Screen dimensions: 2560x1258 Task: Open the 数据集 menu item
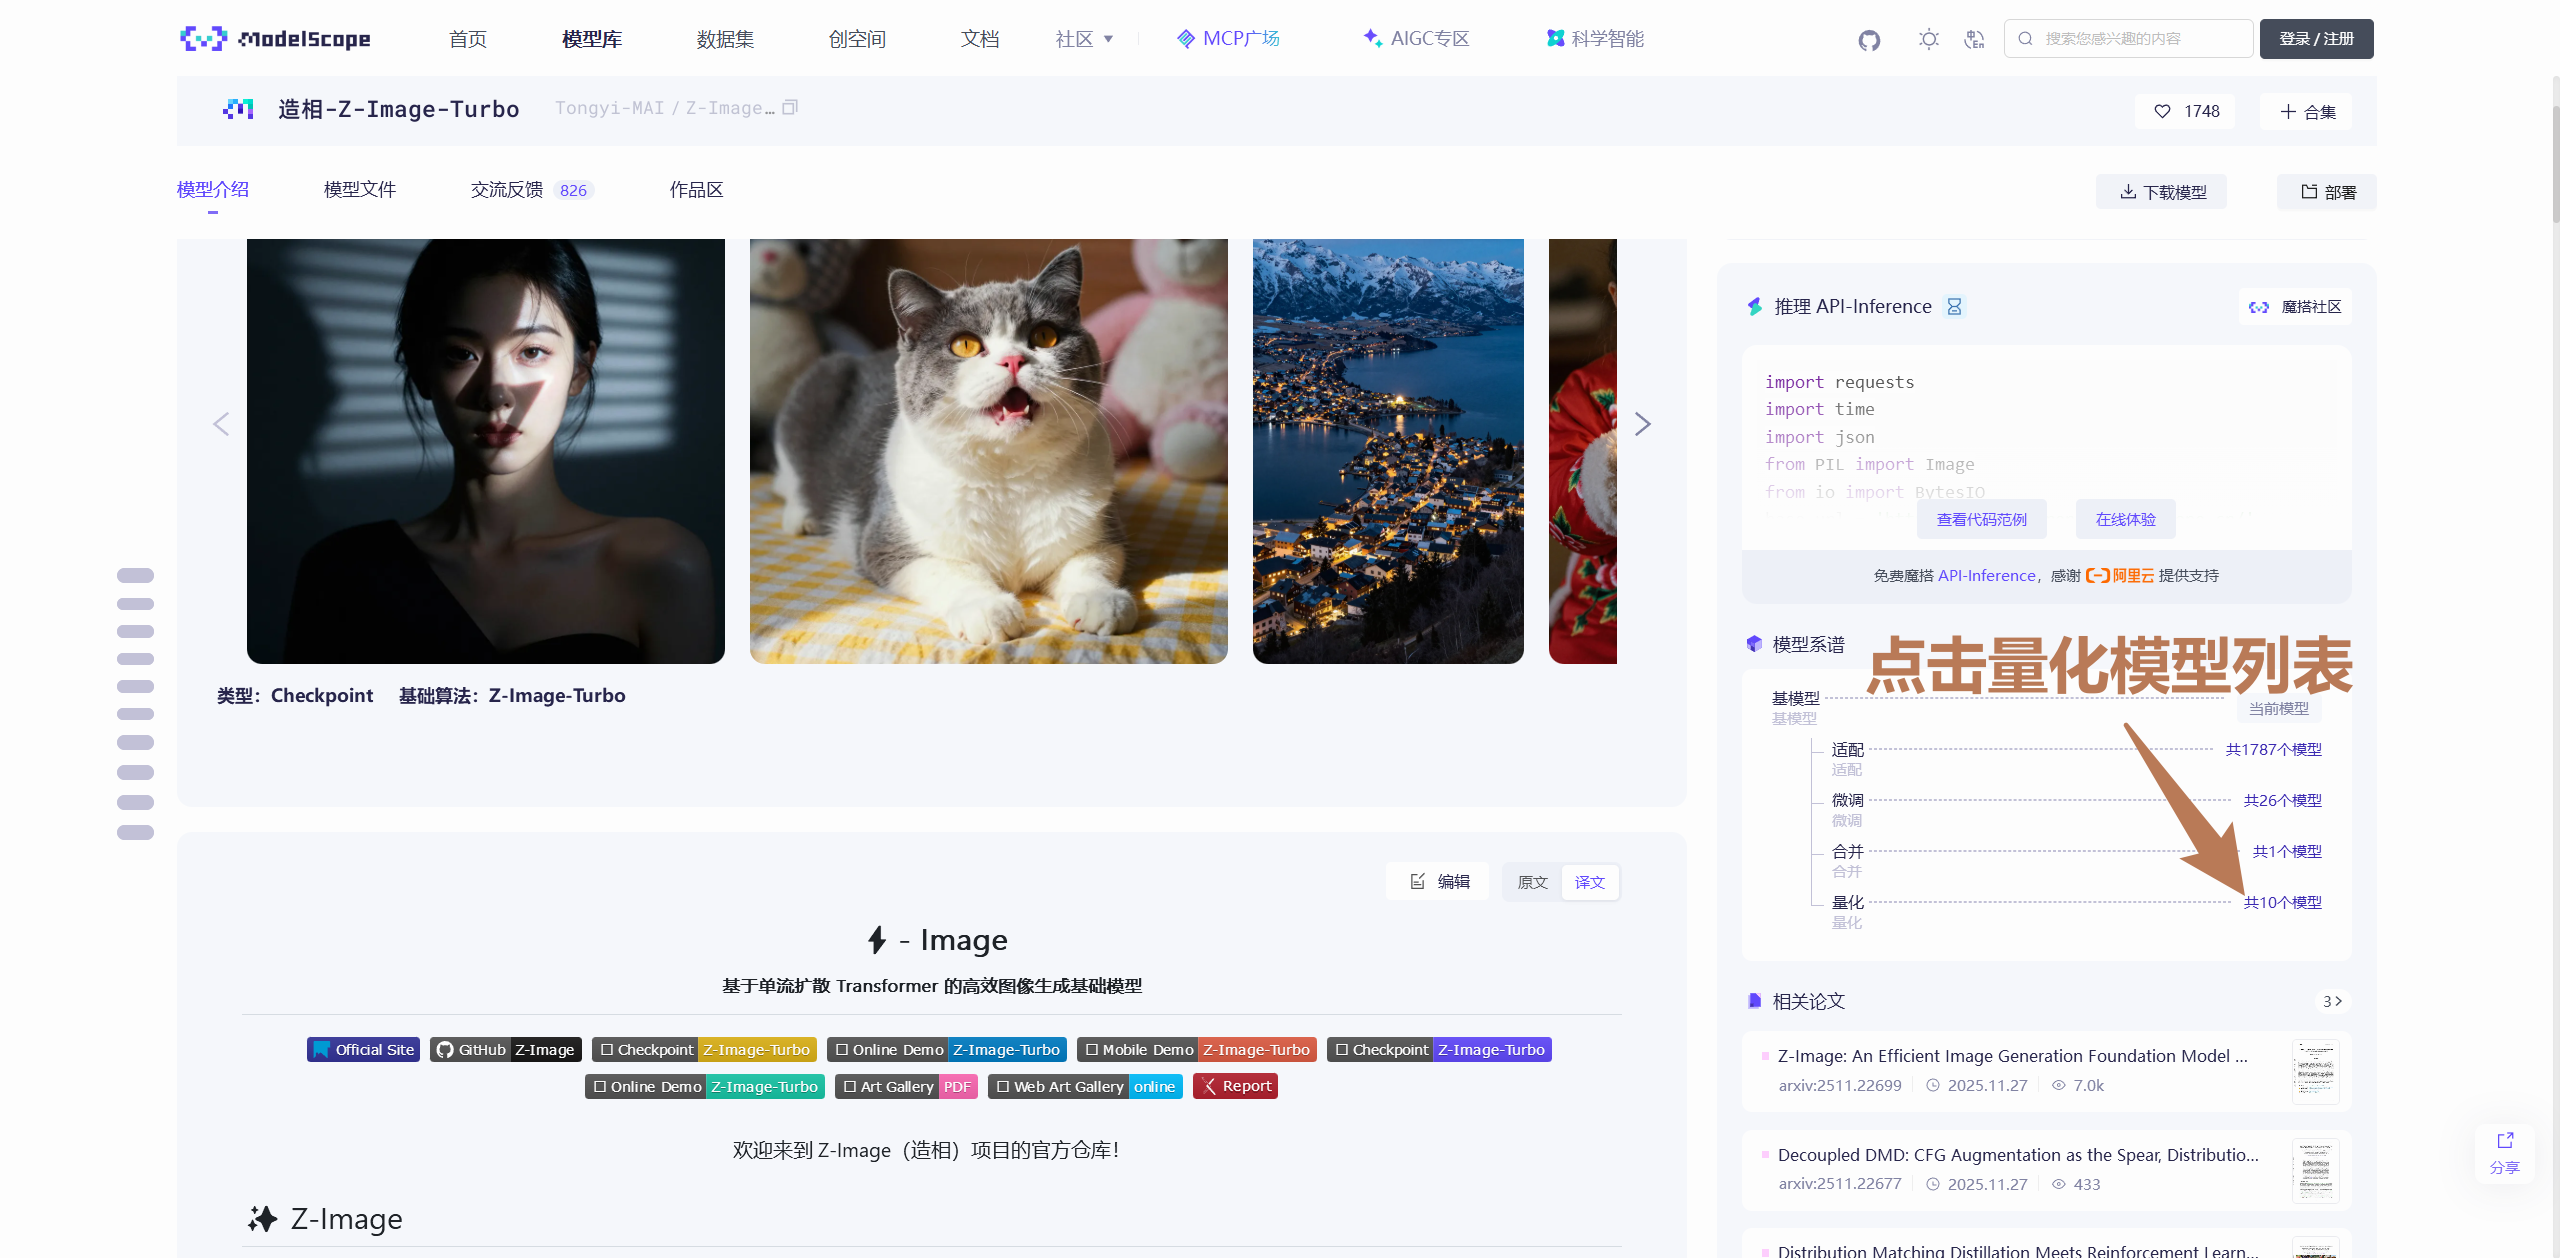725,39
